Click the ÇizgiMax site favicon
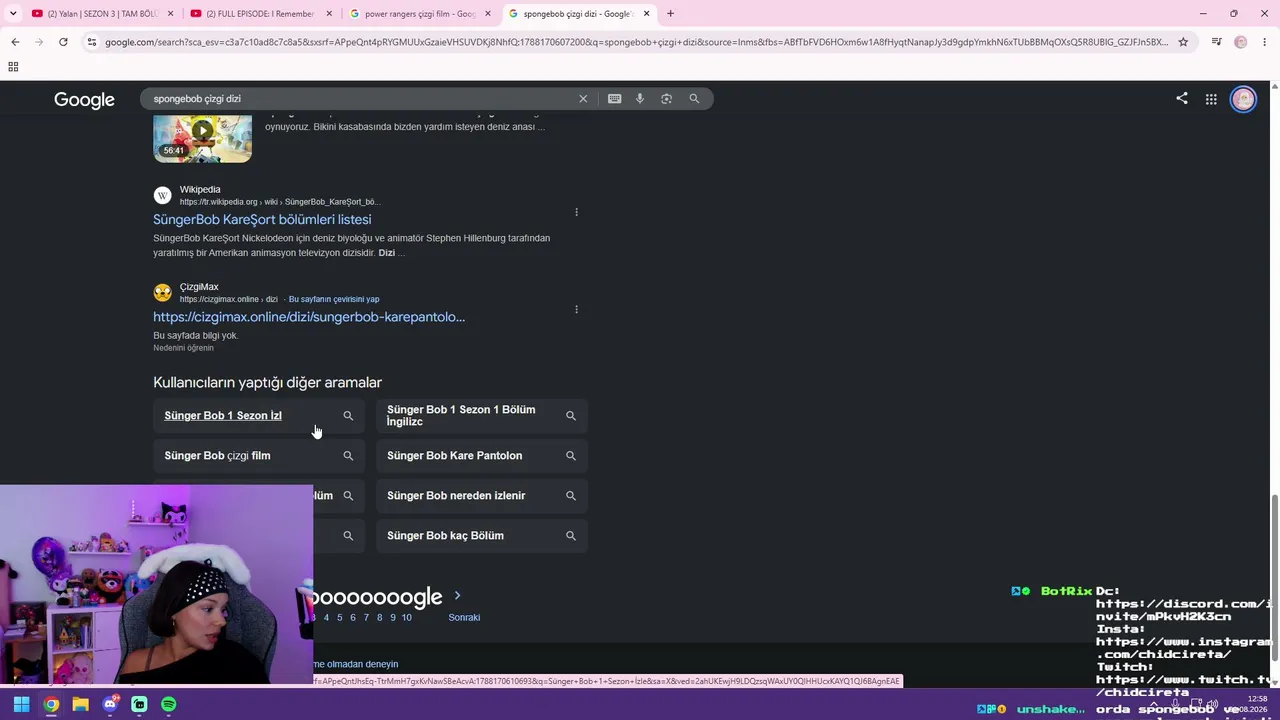This screenshot has height=720, width=1280. tap(162, 292)
